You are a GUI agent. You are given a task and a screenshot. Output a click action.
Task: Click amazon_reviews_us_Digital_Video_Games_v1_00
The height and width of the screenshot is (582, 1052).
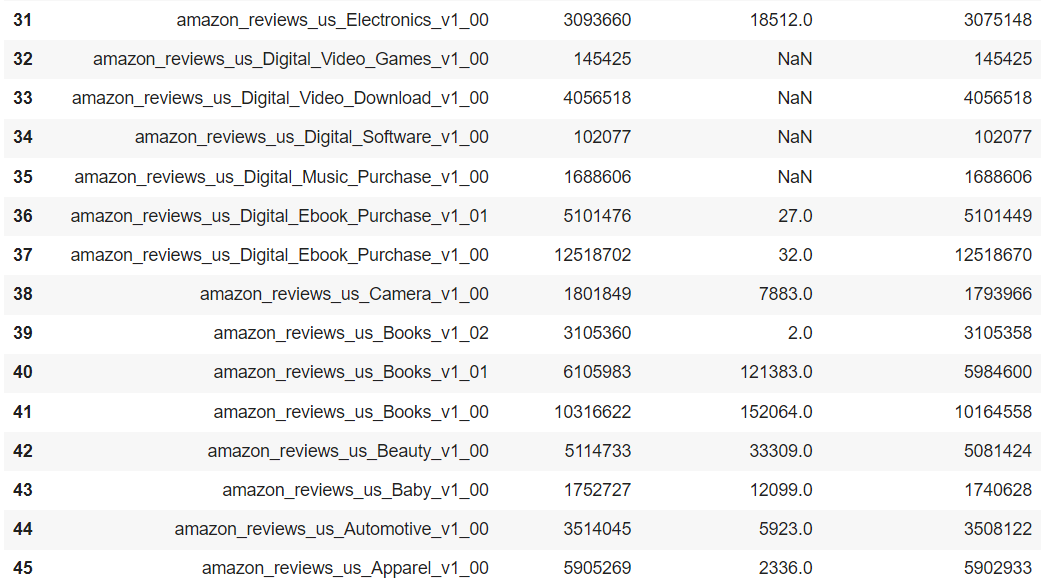291,59
